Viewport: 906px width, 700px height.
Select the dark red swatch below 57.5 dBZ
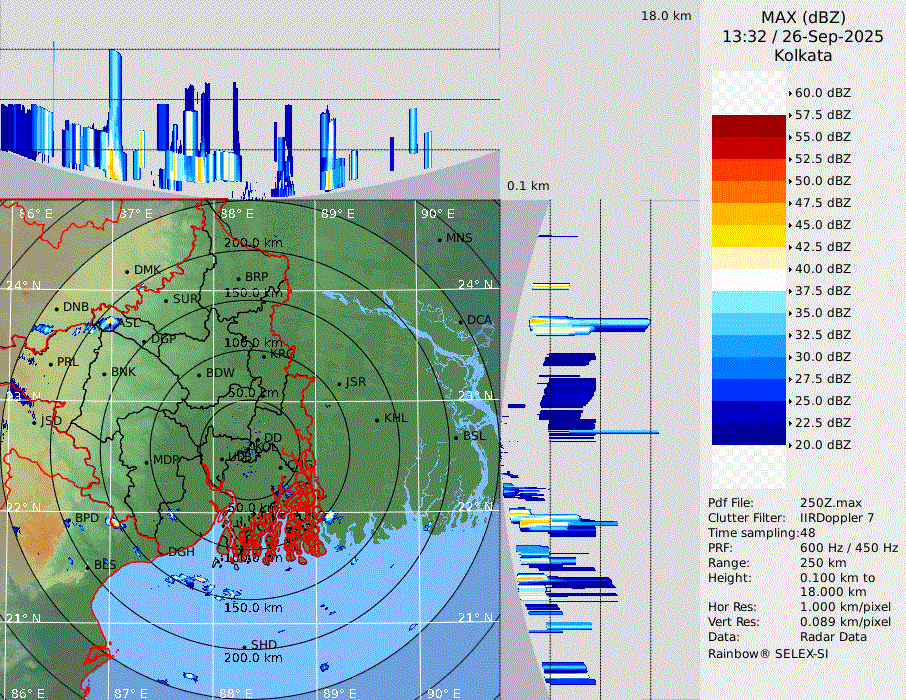pos(748,125)
